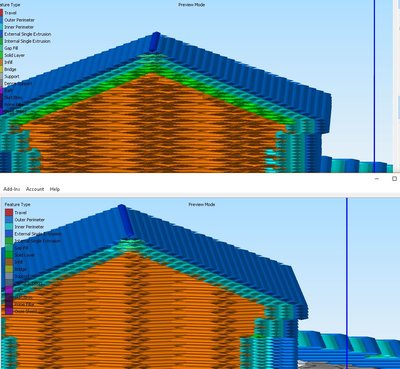Open the Add-Ins menu

[12, 189]
